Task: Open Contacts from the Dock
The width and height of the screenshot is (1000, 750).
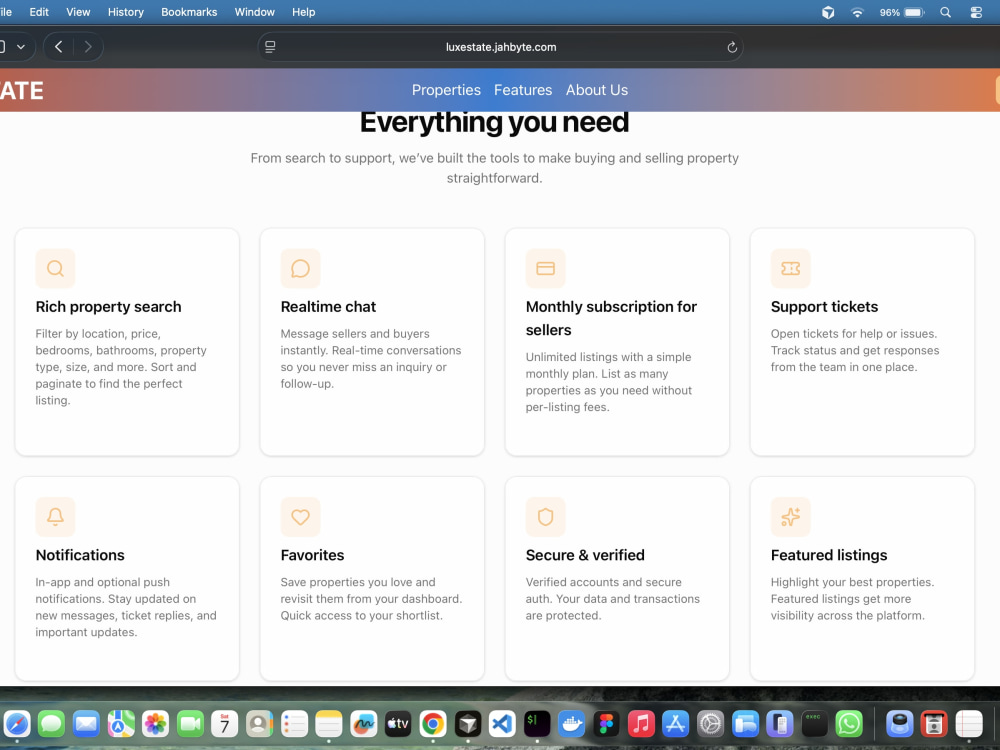Action: [259, 724]
